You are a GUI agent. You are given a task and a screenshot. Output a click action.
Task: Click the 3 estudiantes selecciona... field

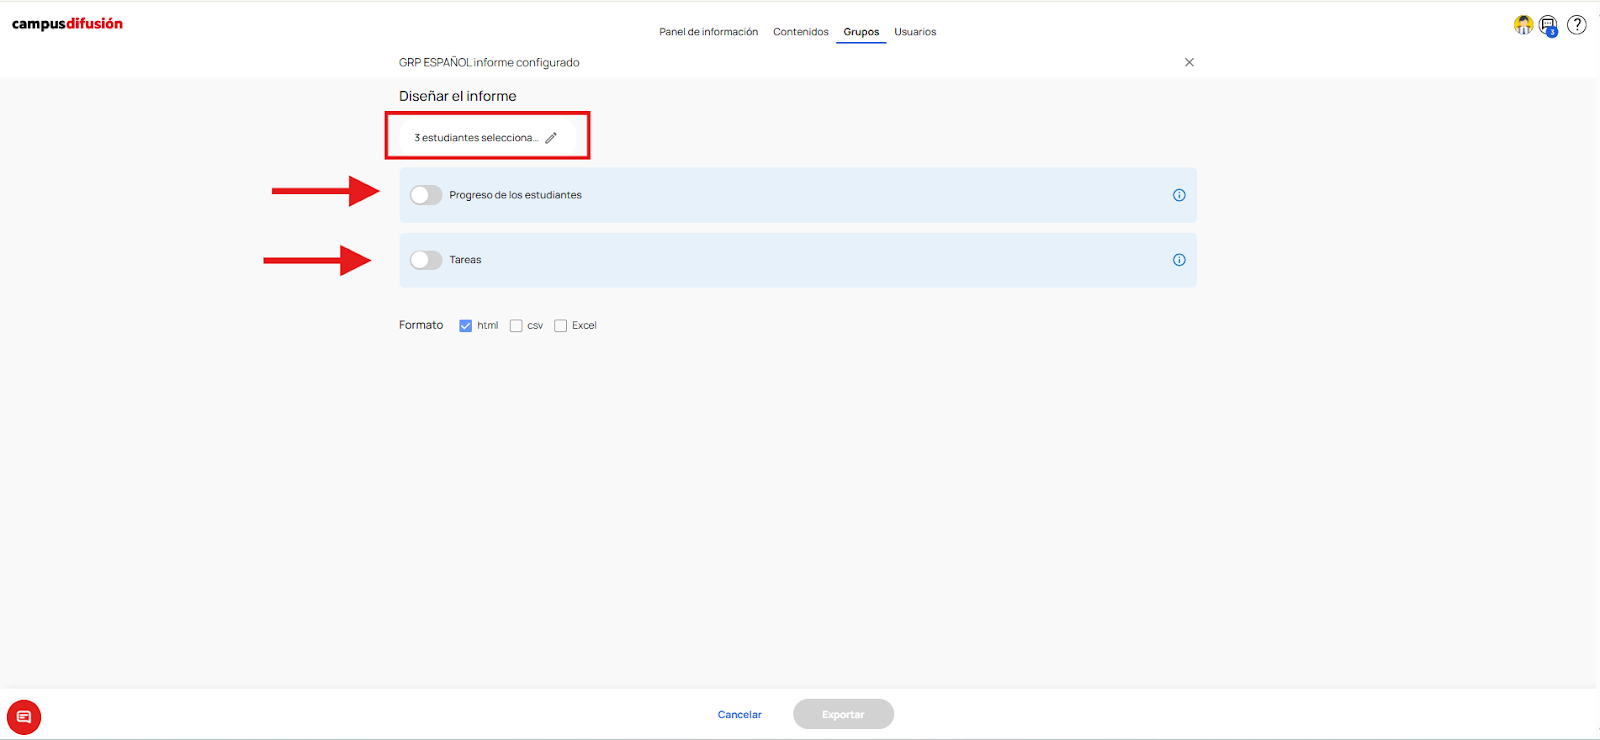coord(487,138)
